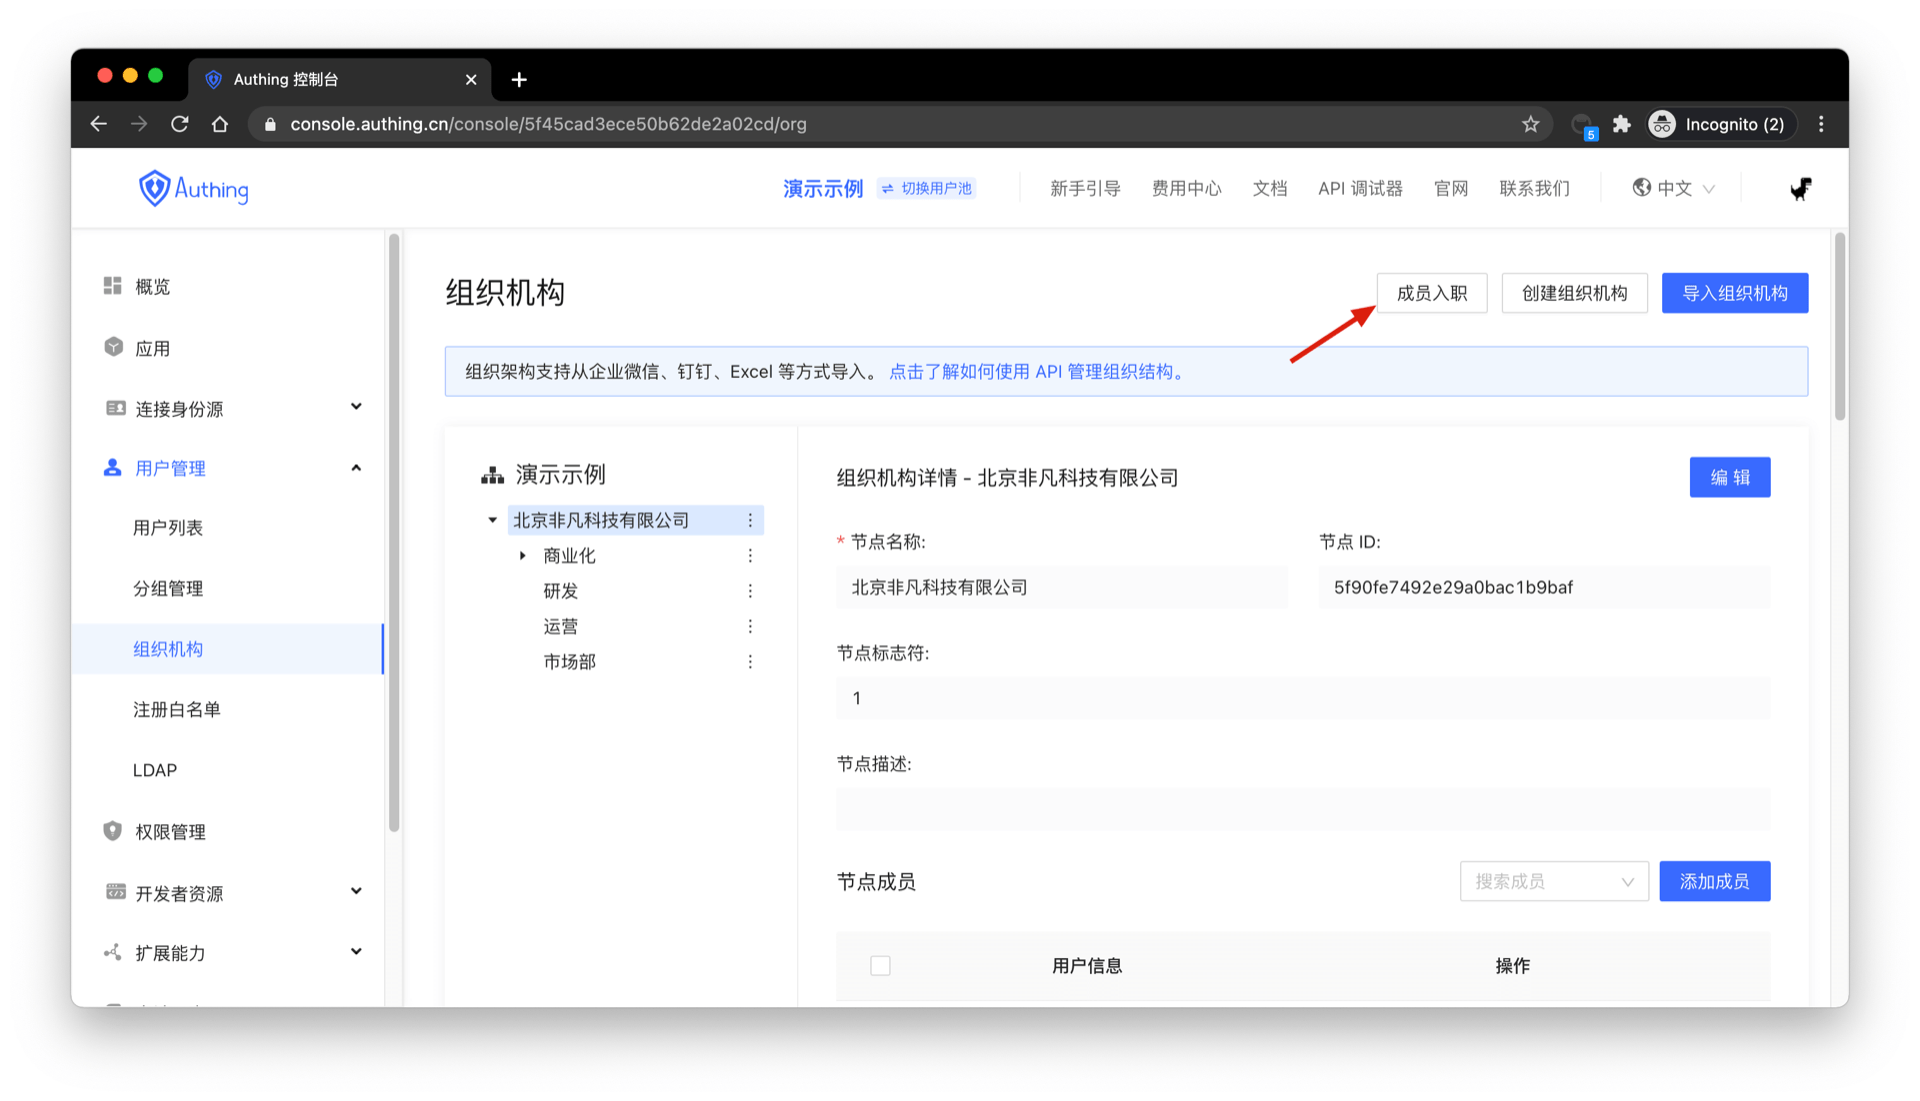Go to 用户列表 in the sidebar
Viewport: 1920px width, 1101px height.
coord(168,528)
